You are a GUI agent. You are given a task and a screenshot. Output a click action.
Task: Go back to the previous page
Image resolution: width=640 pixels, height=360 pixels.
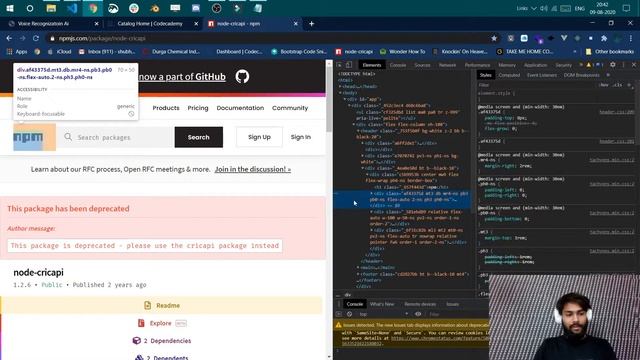pyautogui.click(x=9, y=38)
